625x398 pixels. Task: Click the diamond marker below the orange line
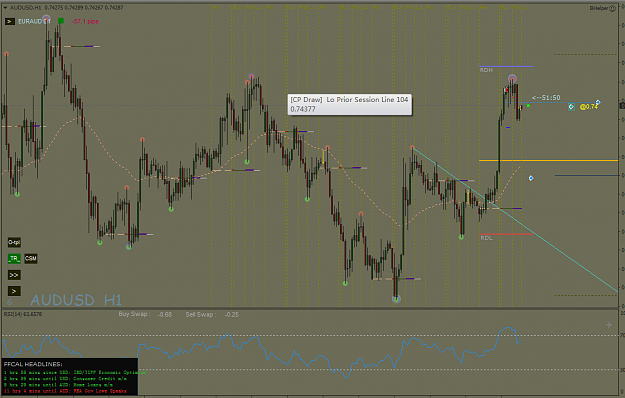click(531, 178)
